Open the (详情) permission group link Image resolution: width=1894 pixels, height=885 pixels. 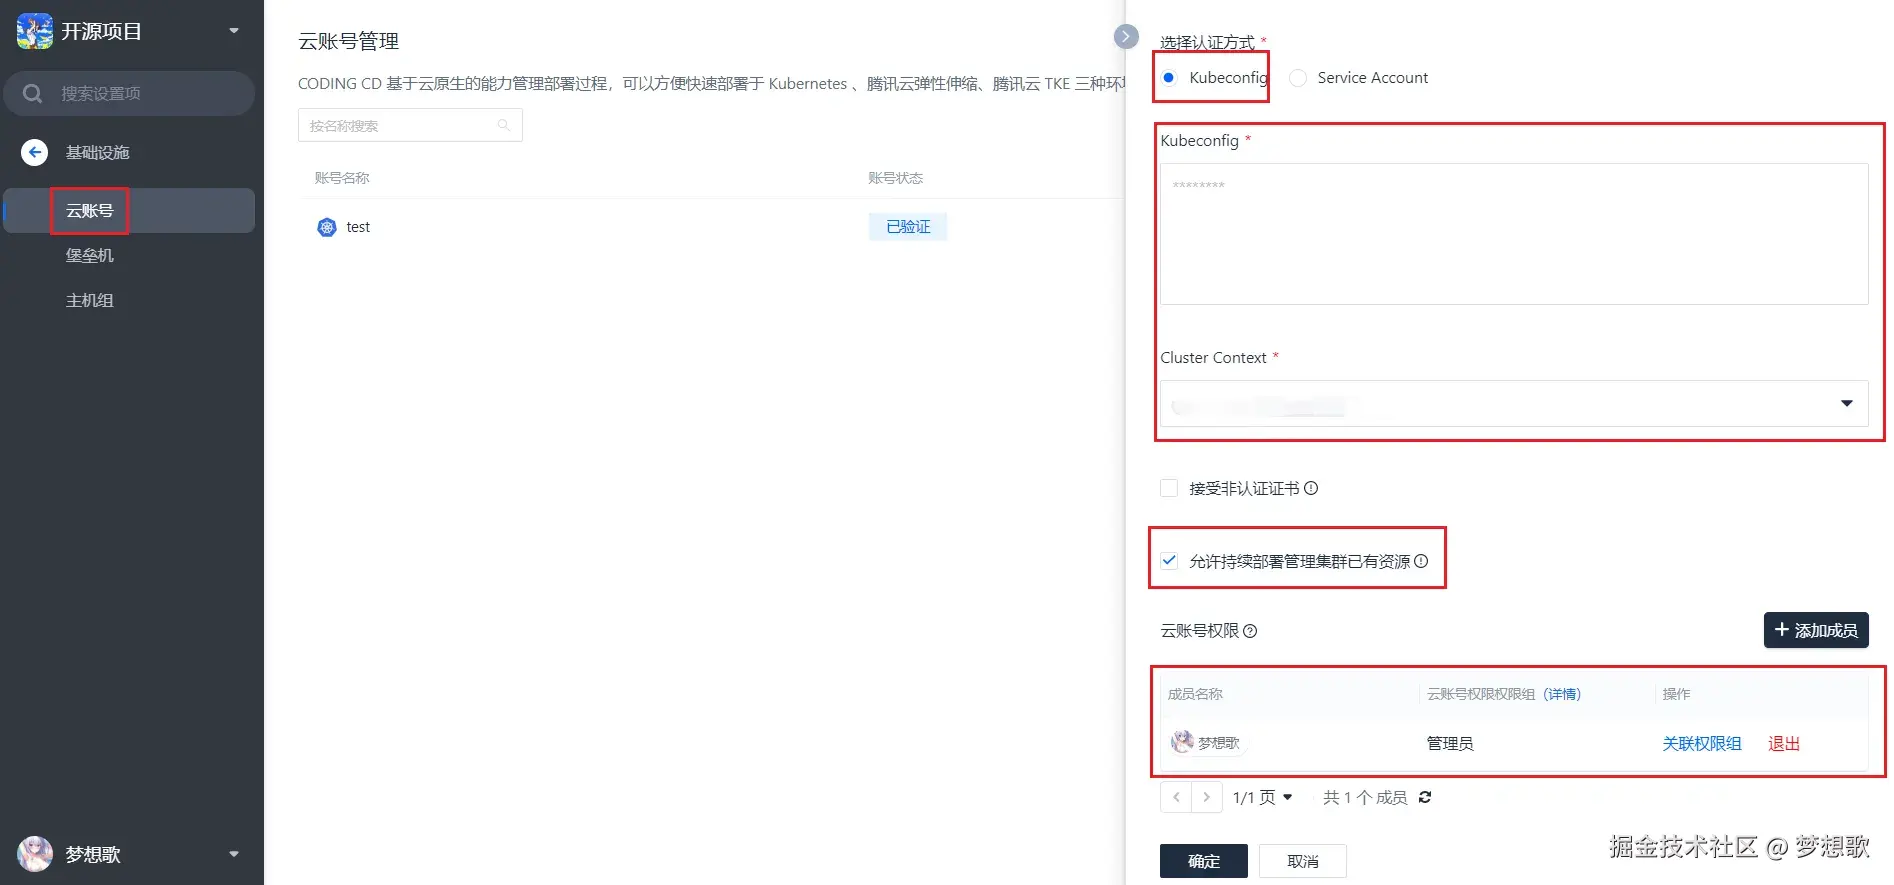click(x=1562, y=694)
